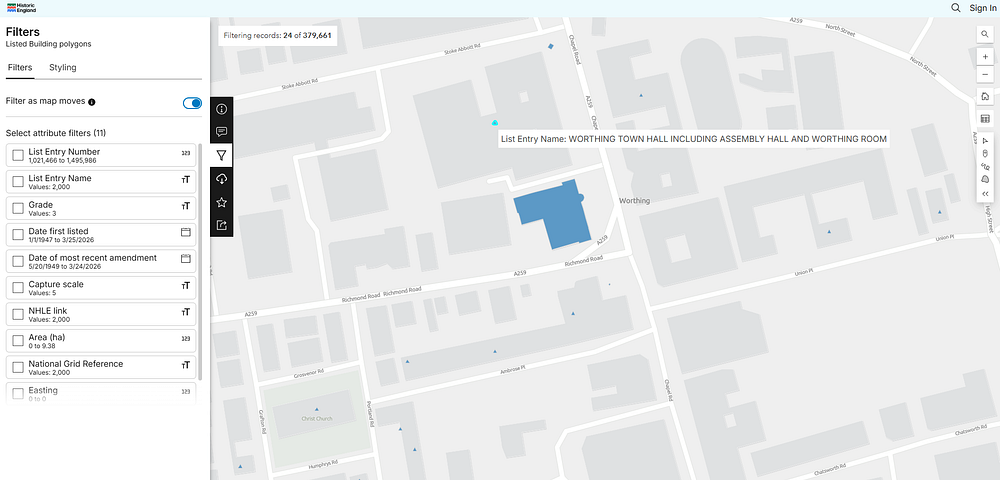This screenshot has height=480, width=1000.
Task: Click the share icon in dark sidebar
Action: pyautogui.click(x=222, y=225)
